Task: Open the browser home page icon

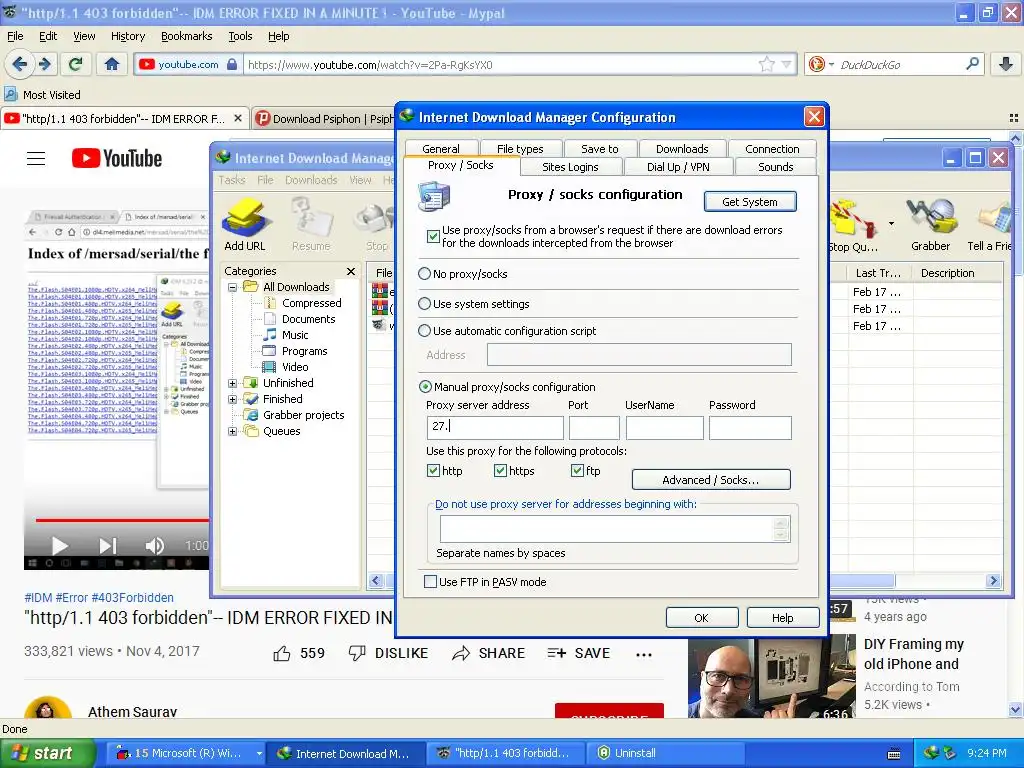Action: [112, 64]
